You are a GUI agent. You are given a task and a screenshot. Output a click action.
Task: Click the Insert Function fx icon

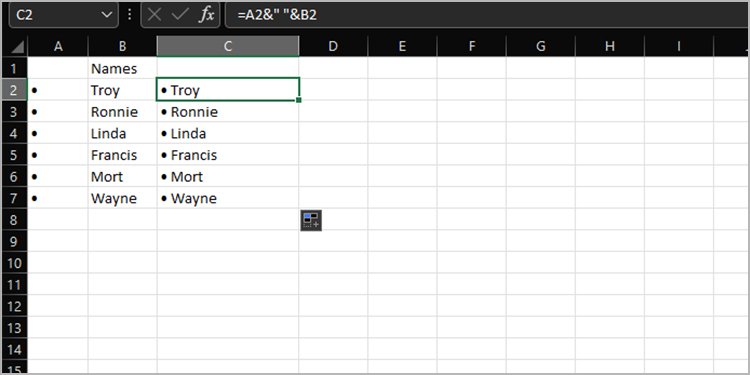[207, 15]
